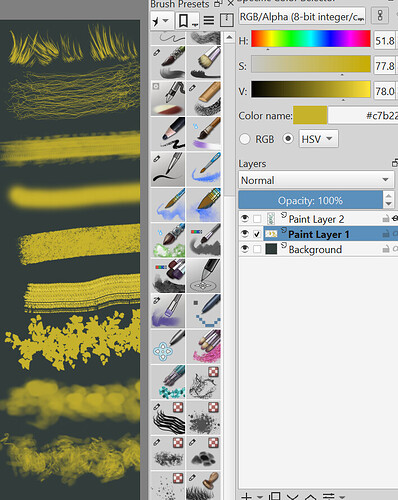Choose the flat brush with purple stroke preset
Viewport: 398px width, 500px height.
coord(168,311)
